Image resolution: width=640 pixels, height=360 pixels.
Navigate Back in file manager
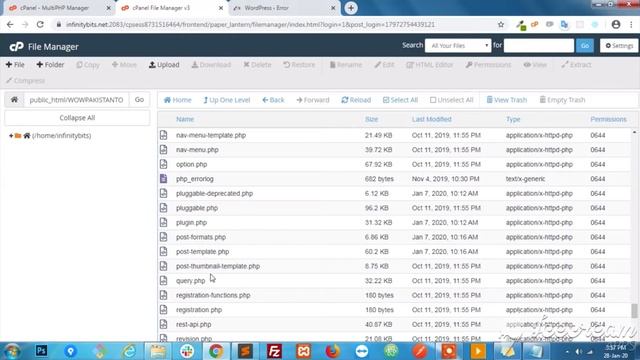(273, 100)
